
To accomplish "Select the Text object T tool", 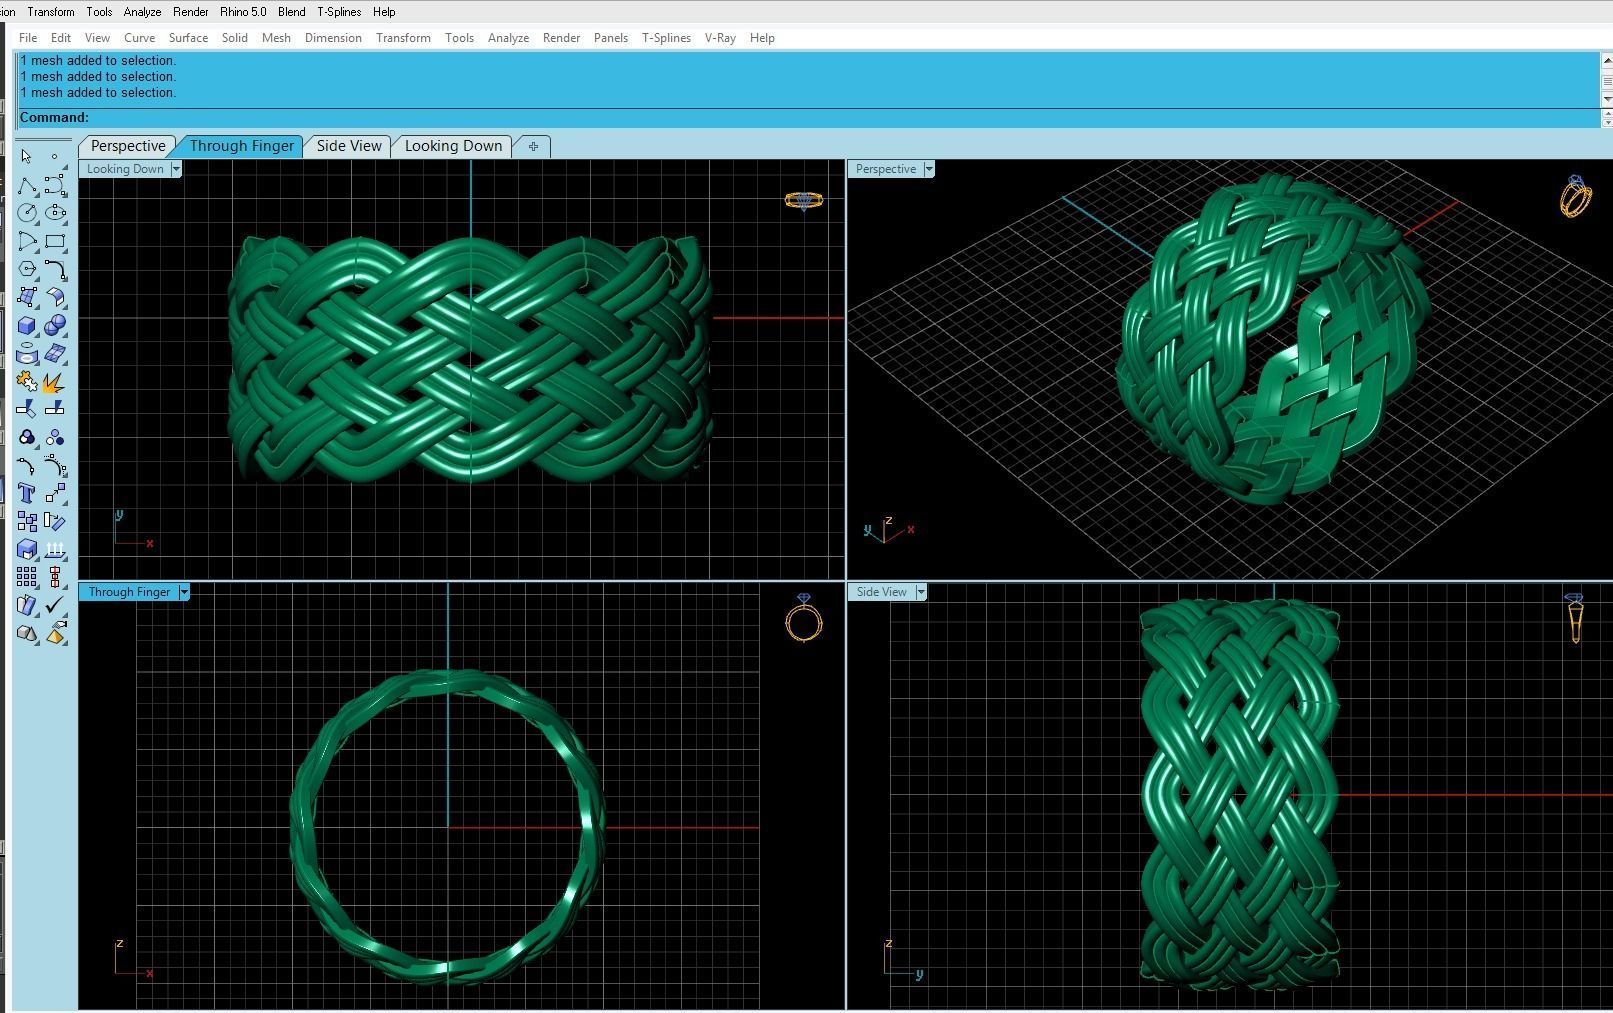I will [27, 493].
